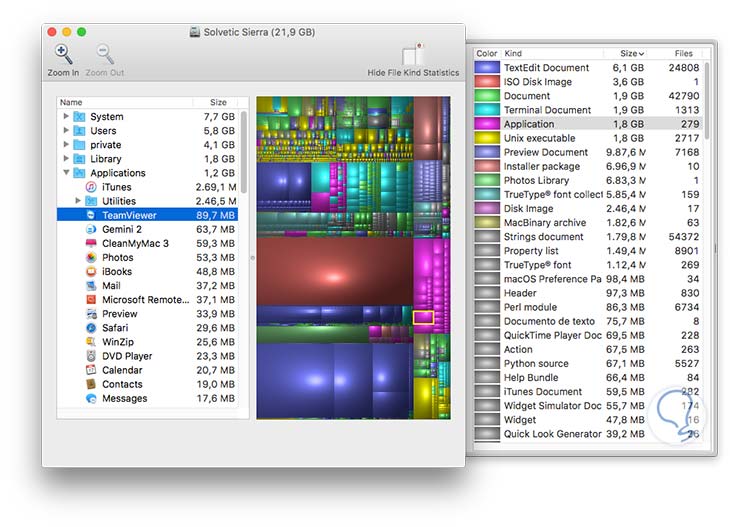Image resolution: width=730 pixels, height=527 pixels.
Task: Select the Safari app icon row
Action: click(x=91, y=328)
